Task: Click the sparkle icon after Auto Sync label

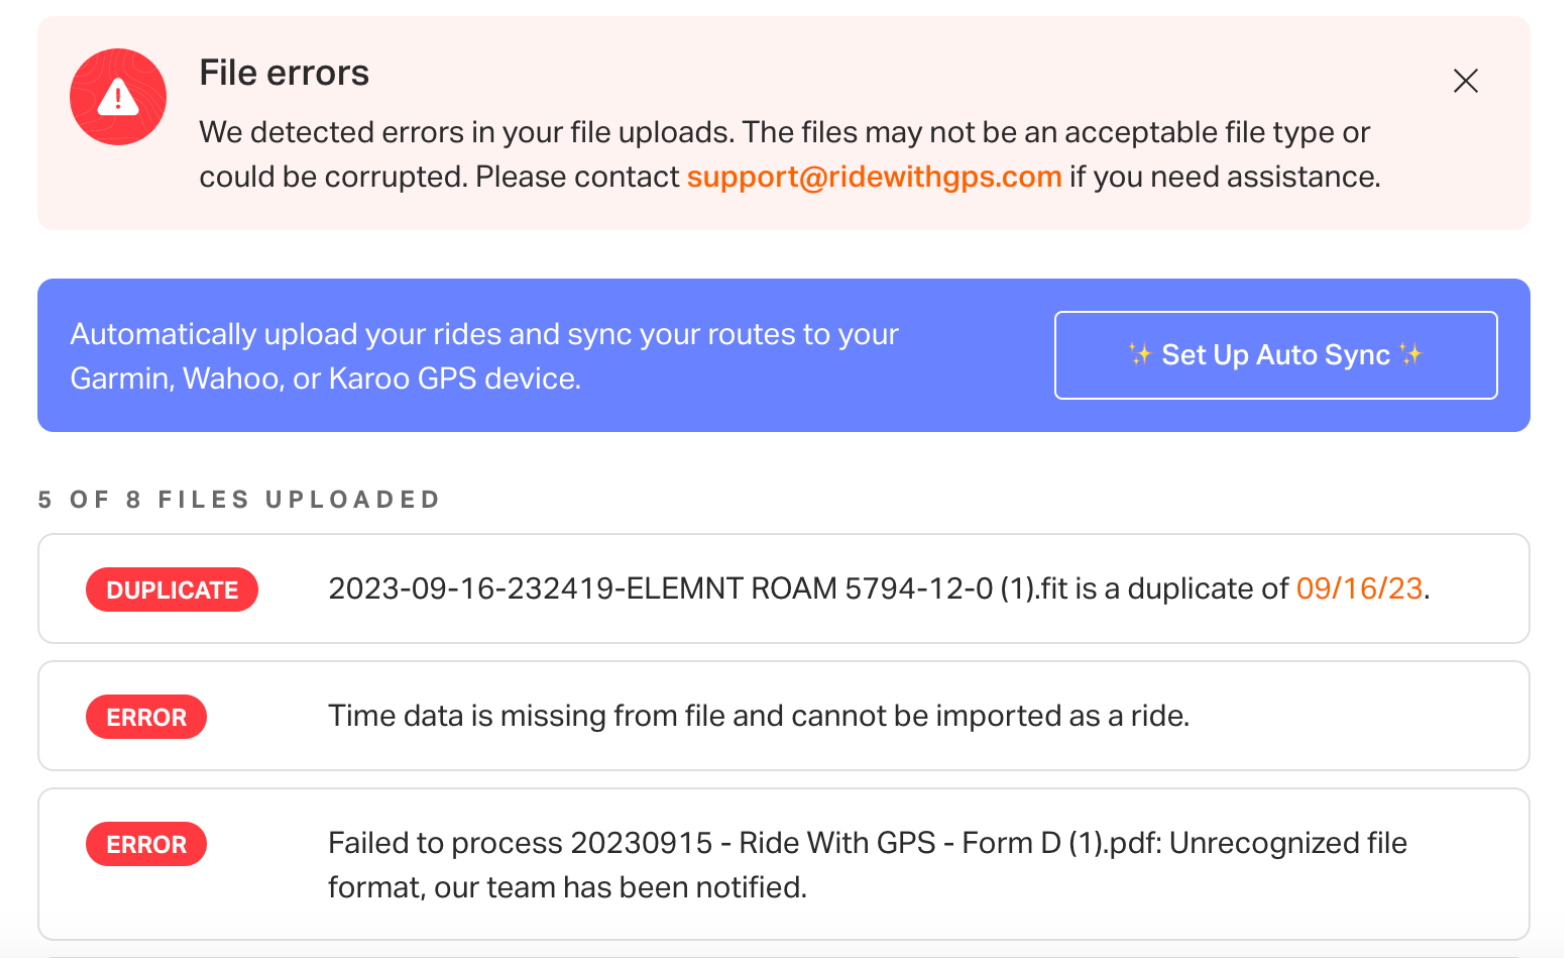Action: [x=1411, y=354]
